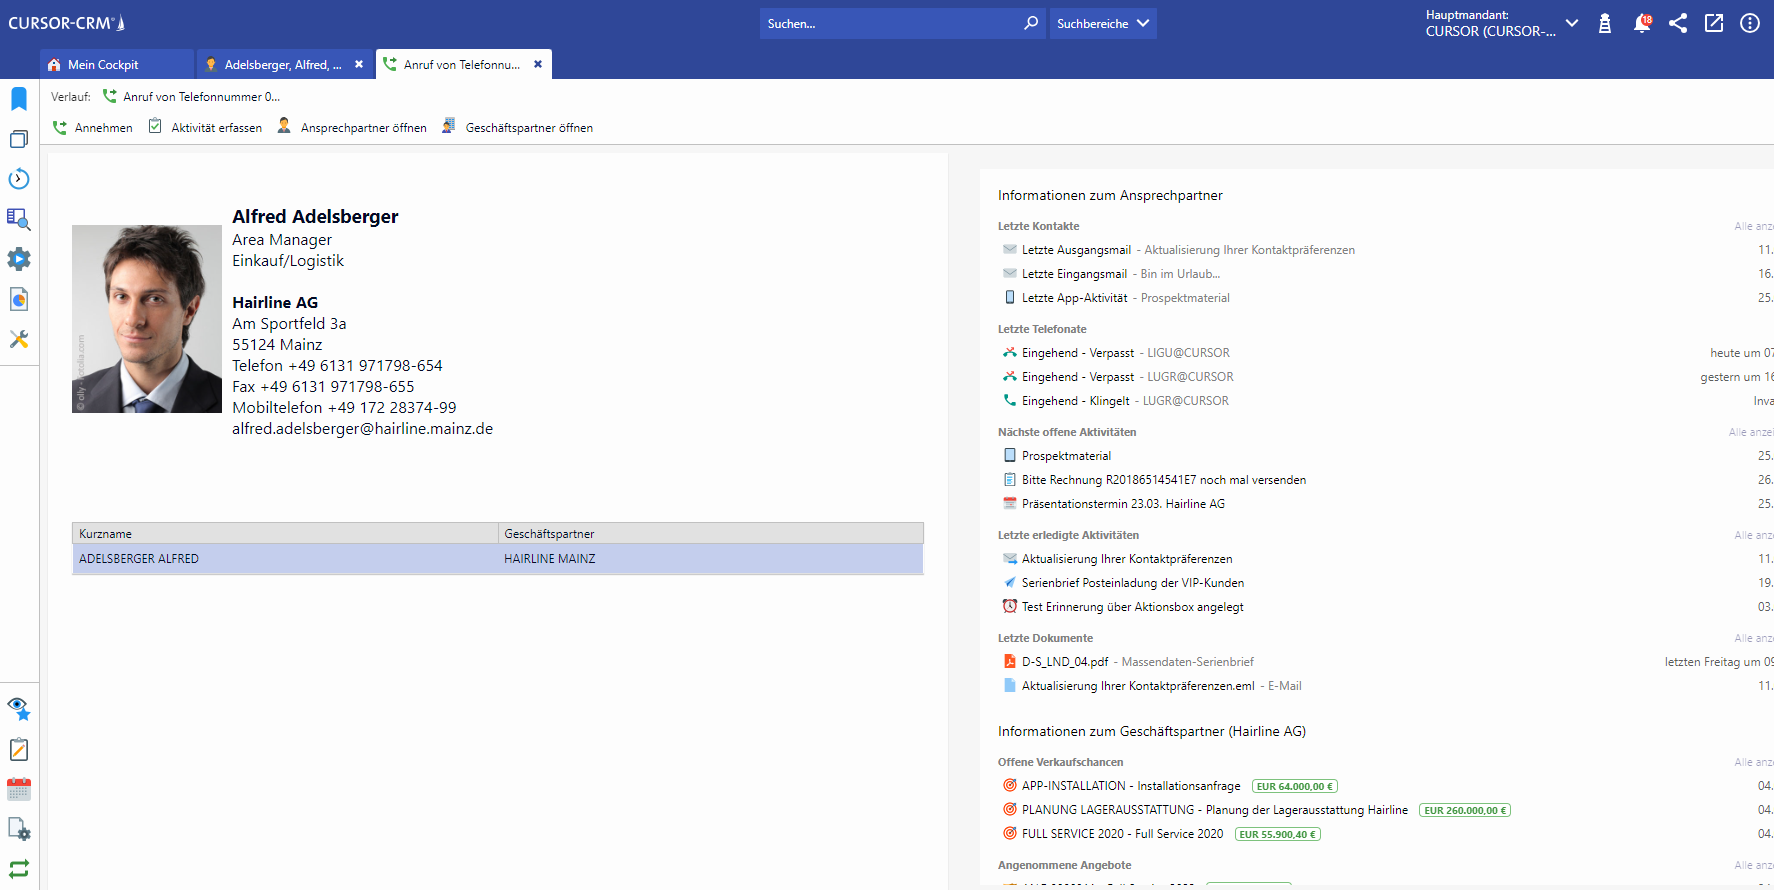The width and height of the screenshot is (1774, 890).
Task: Switch to the Adelsberger, Alfred tab
Action: (282, 65)
